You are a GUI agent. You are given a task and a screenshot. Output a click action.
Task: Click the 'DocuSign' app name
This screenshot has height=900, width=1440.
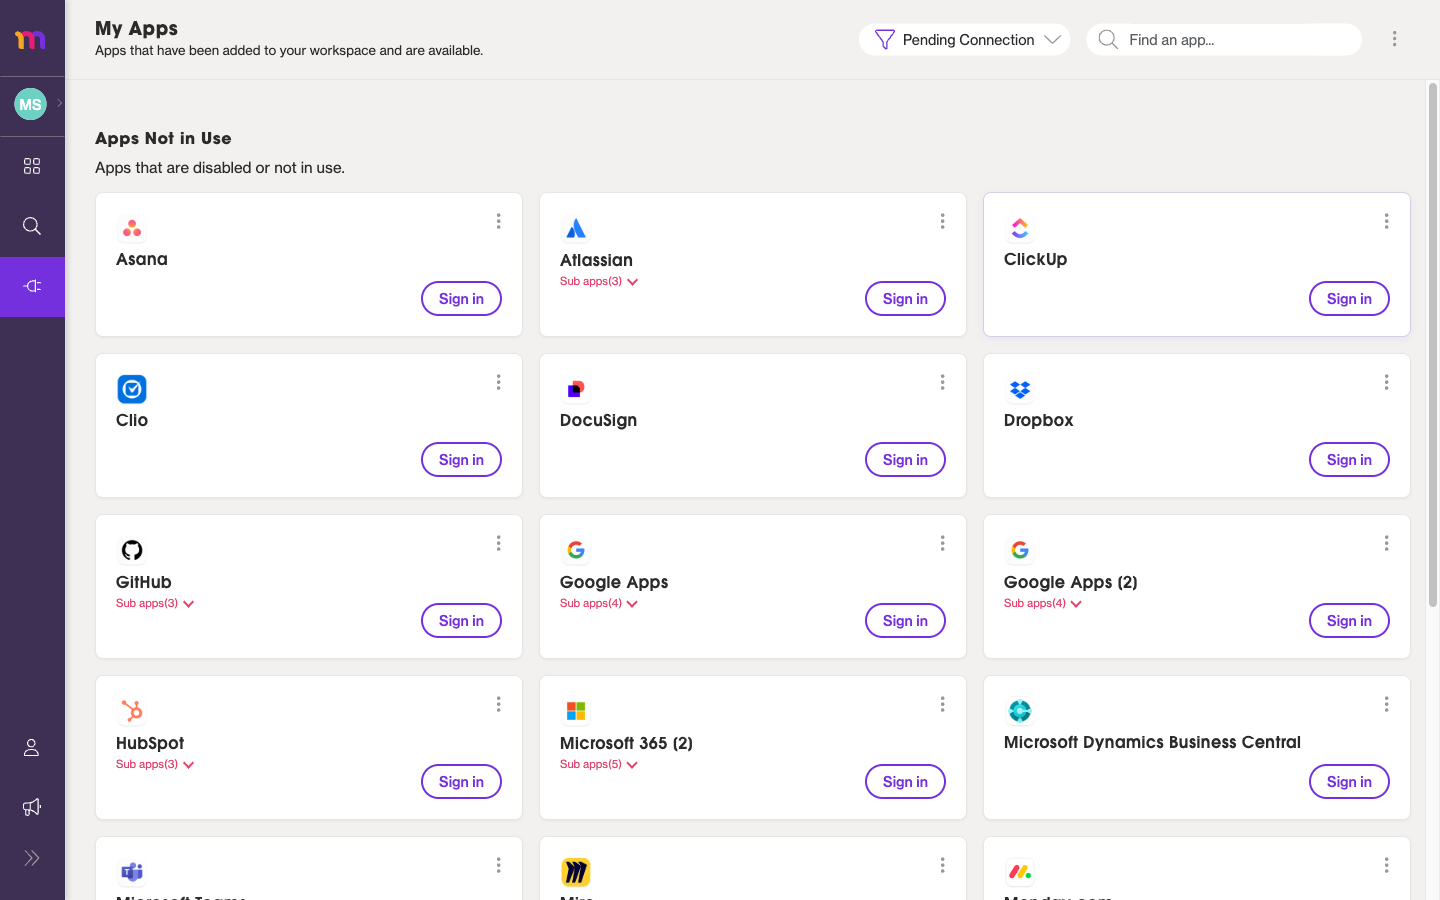(x=598, y=420)
